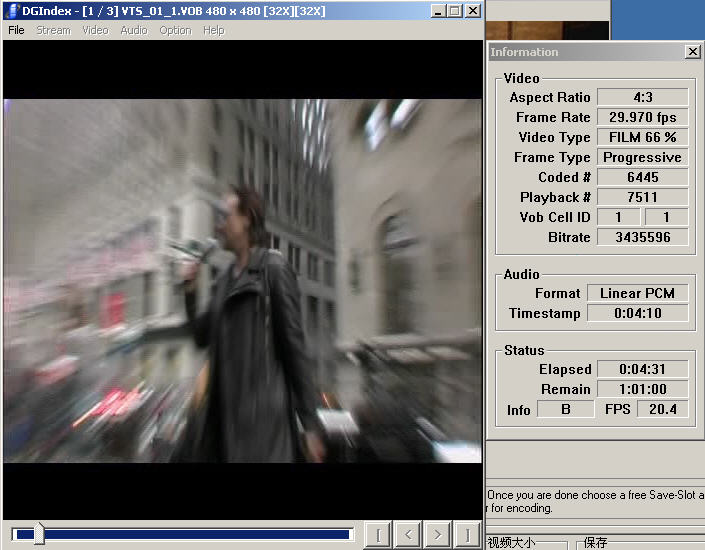Close the Information panel
Image resolution: width=705 pixels, height=550 pixels.
coord(692,52)
